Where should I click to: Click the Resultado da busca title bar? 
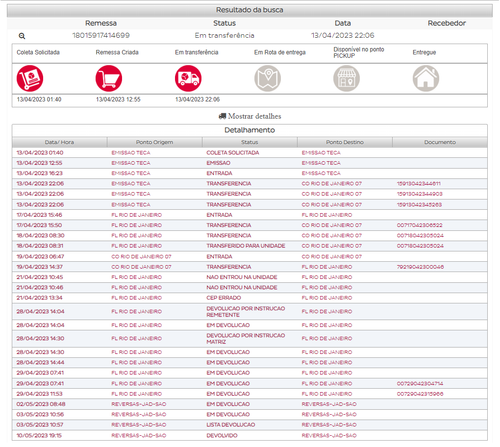[250, 10]
